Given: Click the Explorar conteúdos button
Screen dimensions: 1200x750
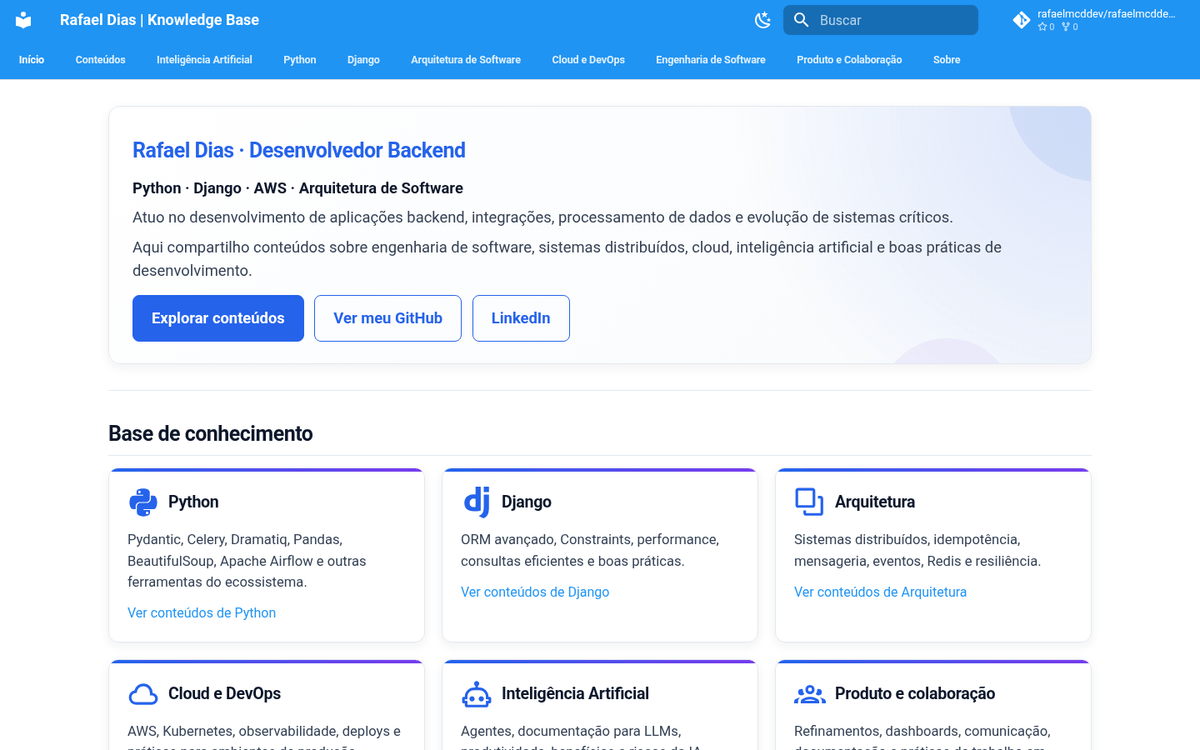Looking at the screenshot, I should coord(218,318).
